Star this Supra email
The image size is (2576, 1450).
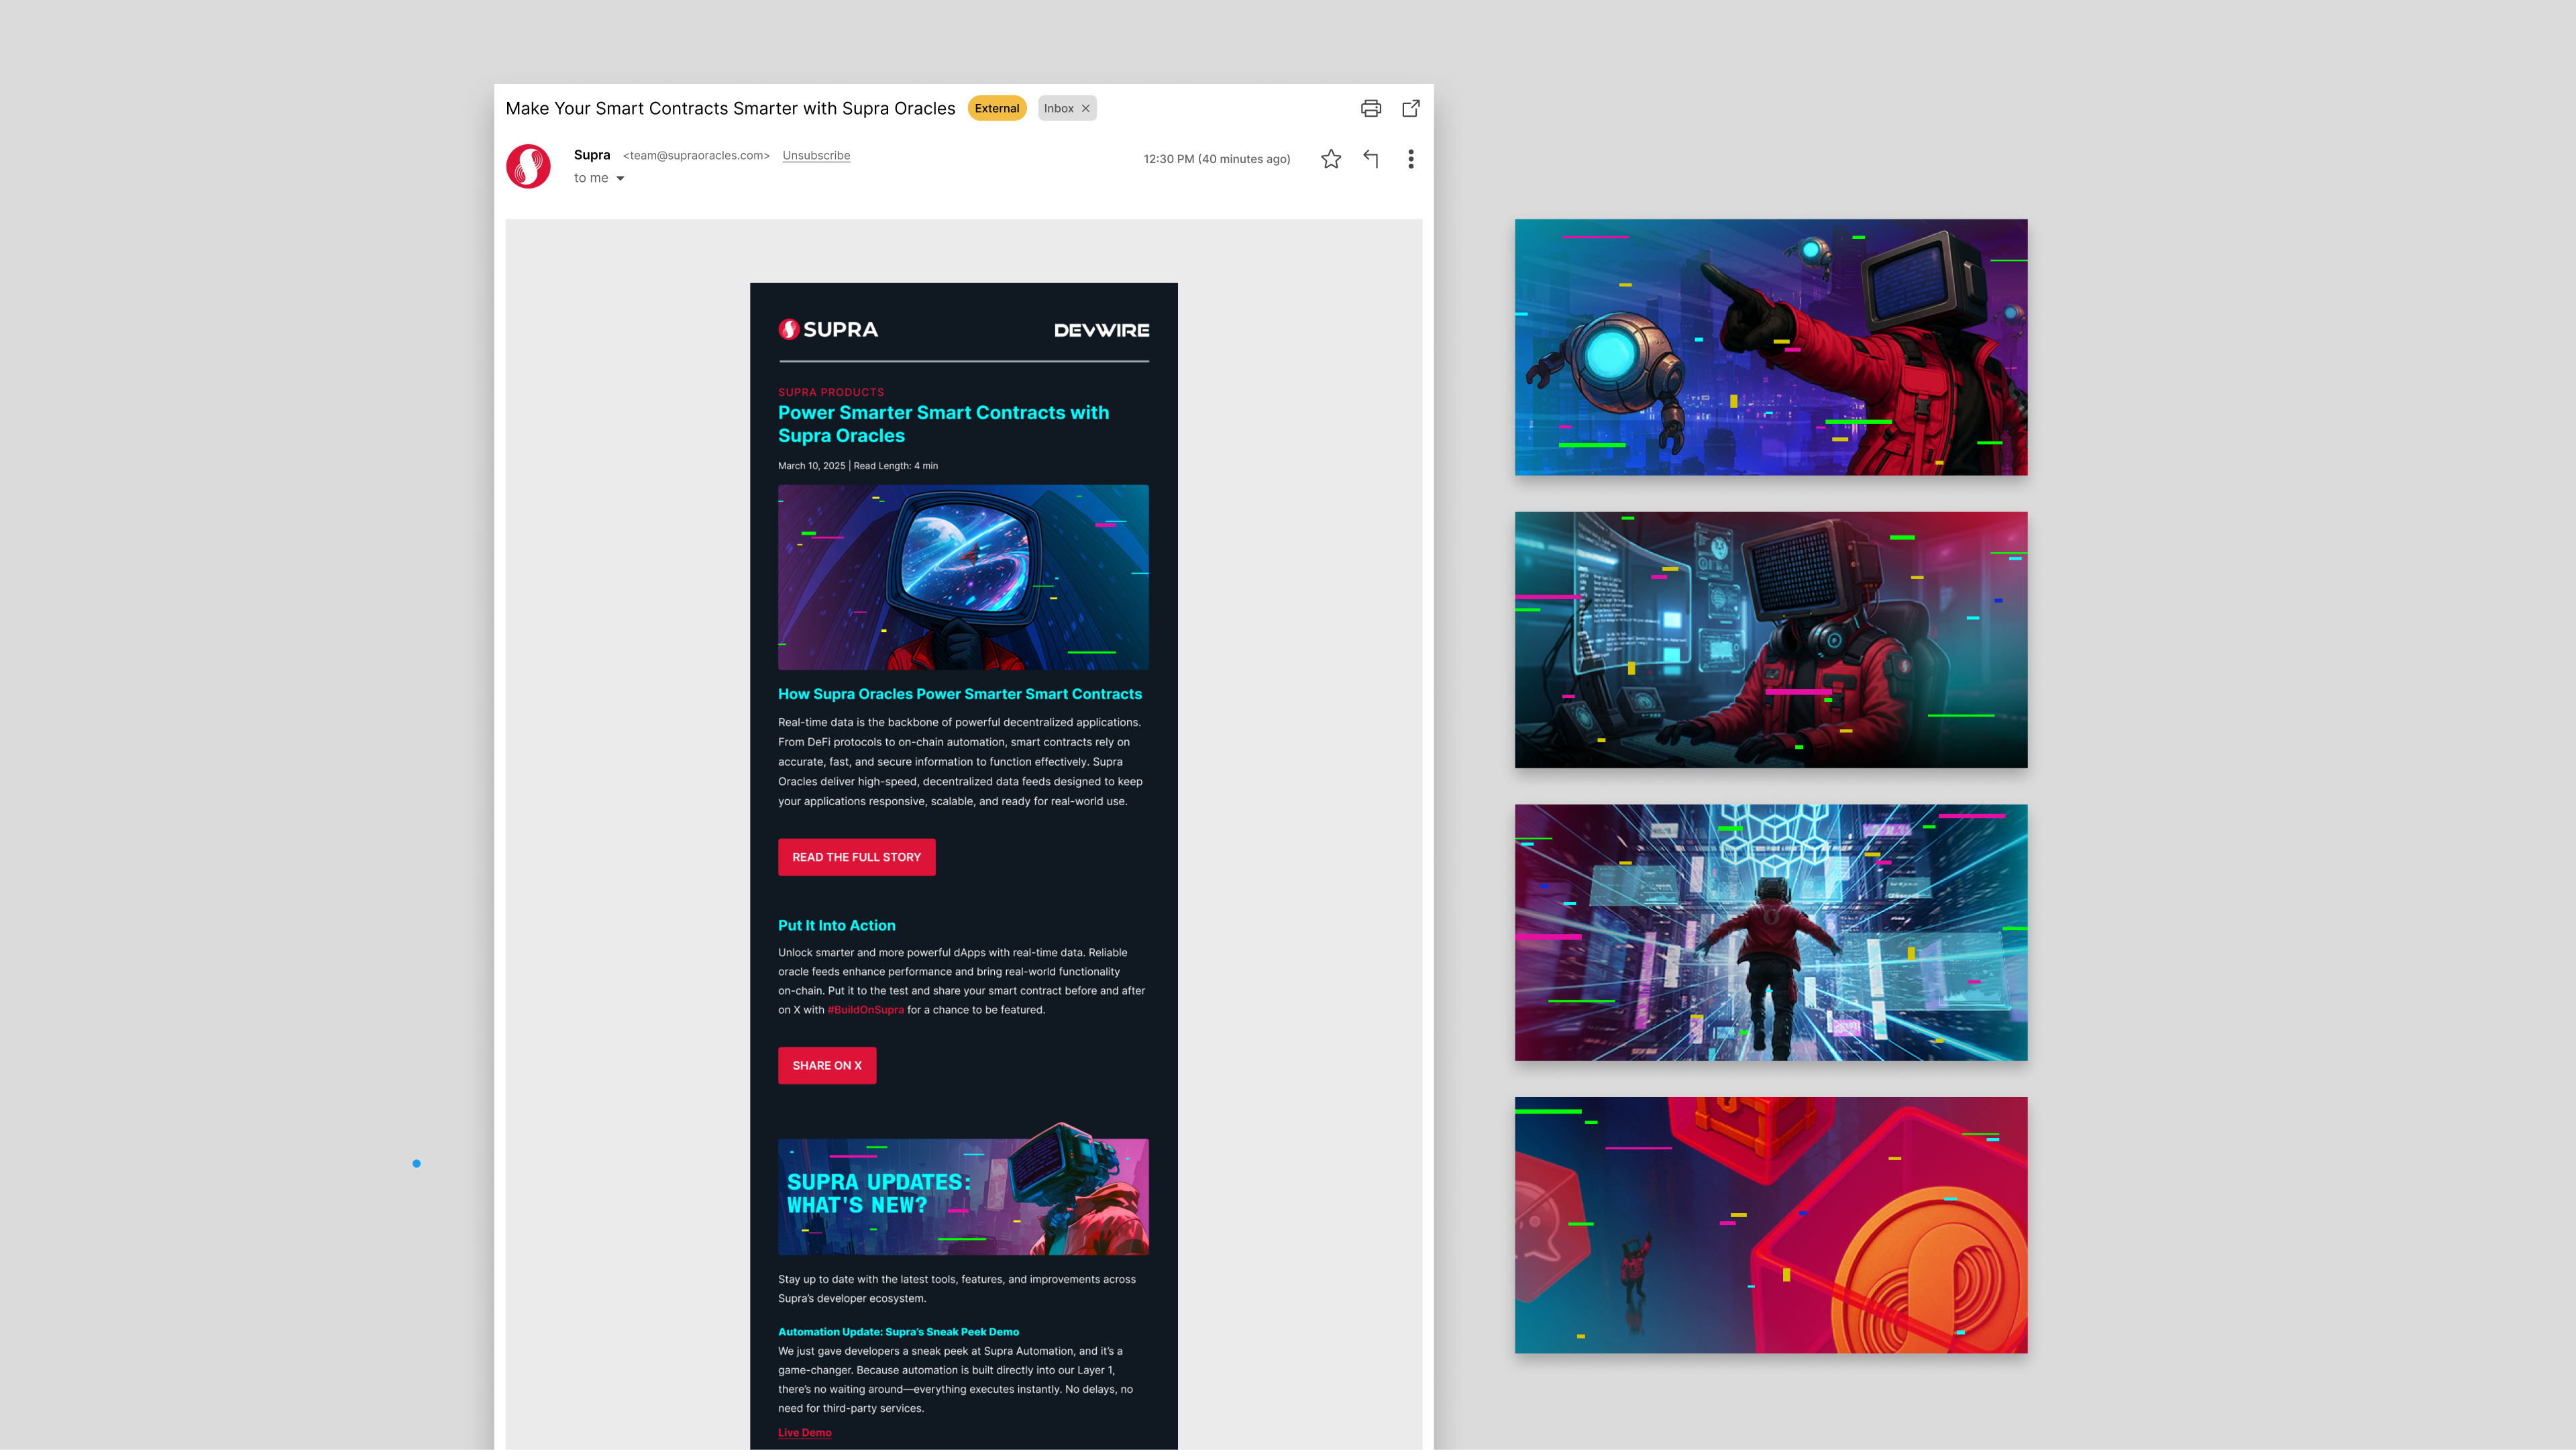tap(1330, 159)
